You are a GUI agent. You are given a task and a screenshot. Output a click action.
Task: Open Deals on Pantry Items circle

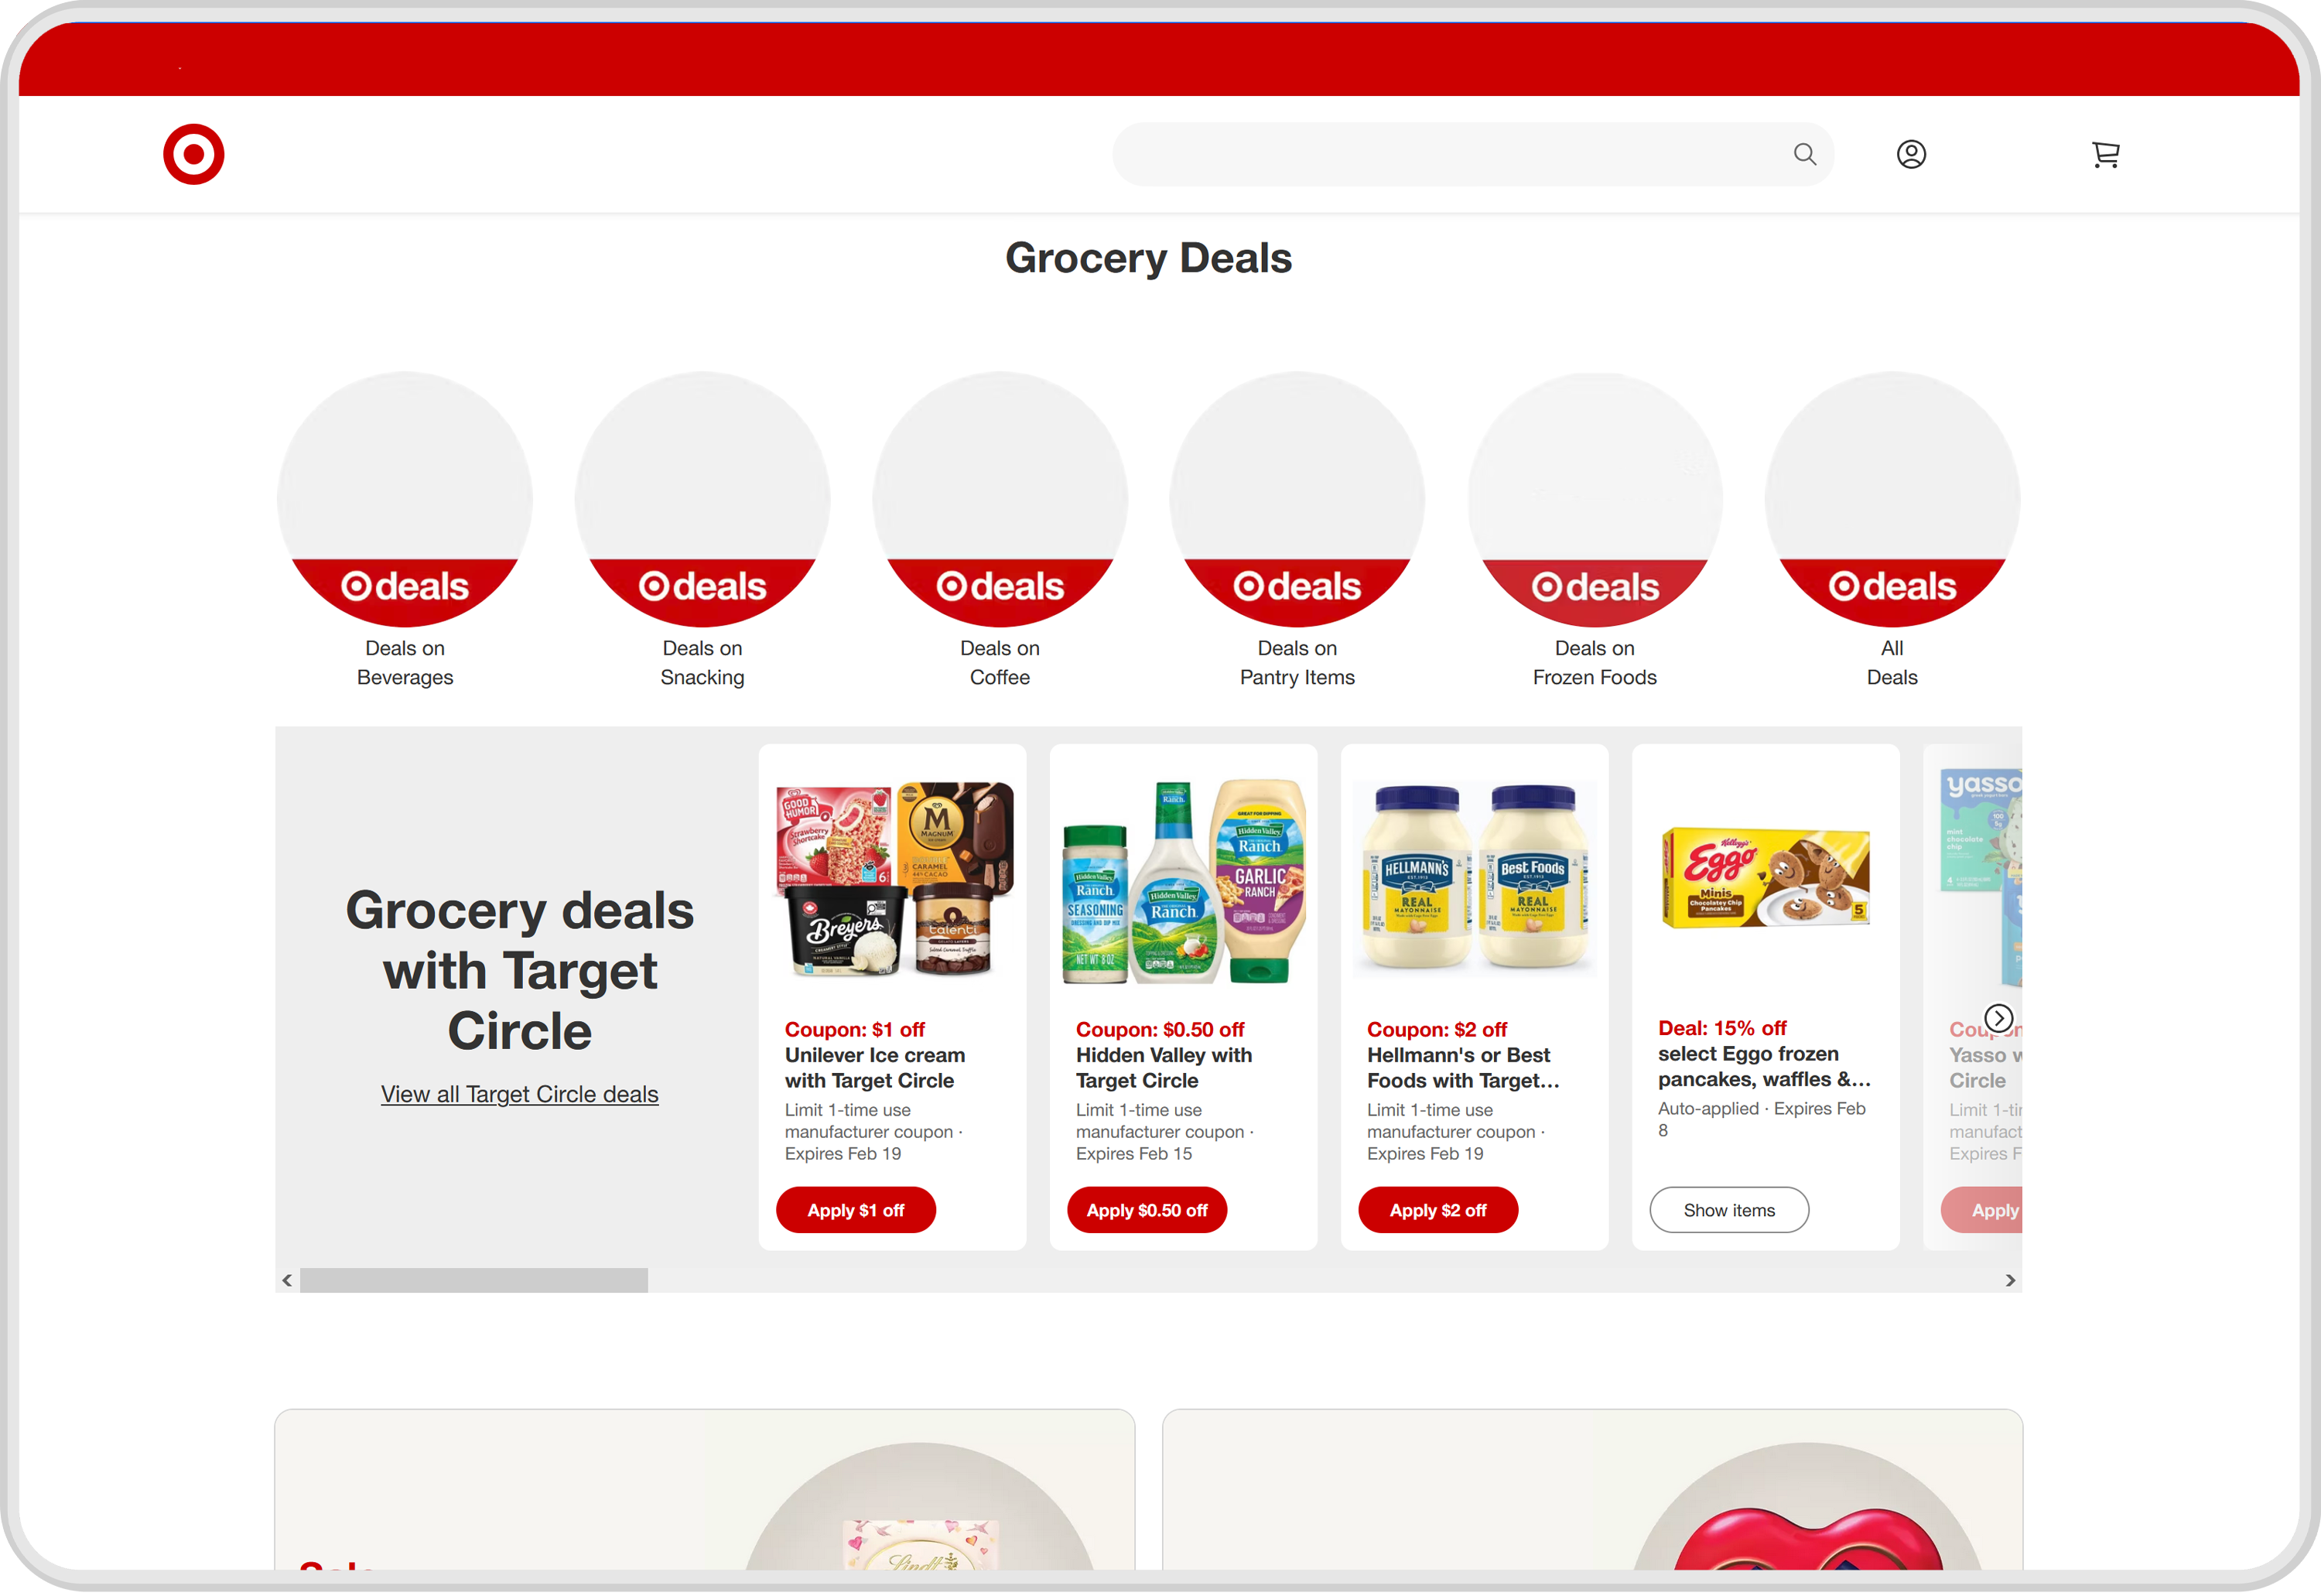click(x=1297, y=500)
